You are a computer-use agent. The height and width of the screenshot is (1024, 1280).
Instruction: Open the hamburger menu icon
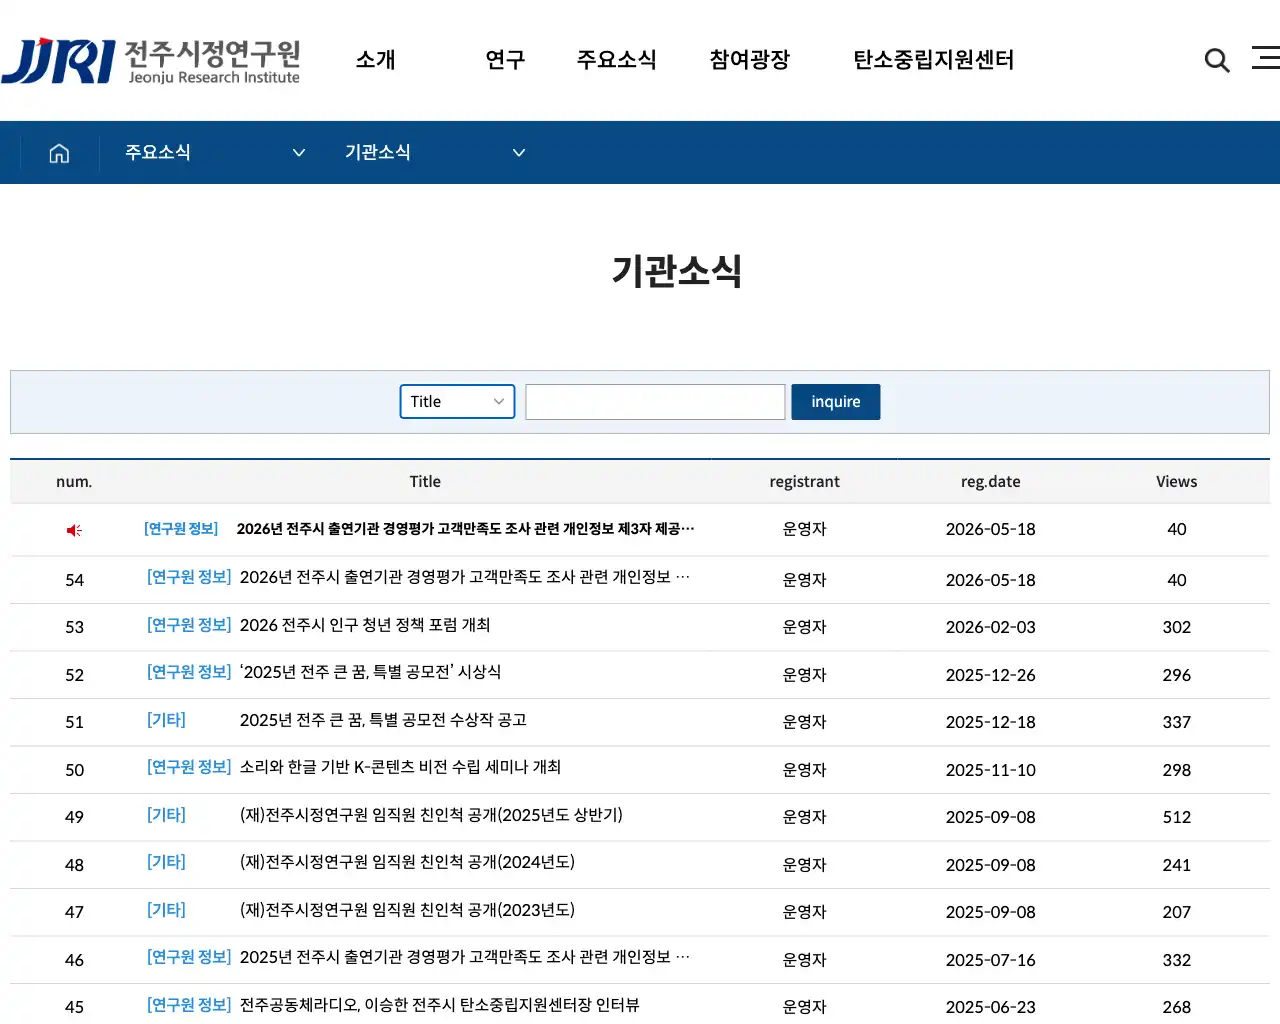pyautogui.click(x=1266, y=58)
